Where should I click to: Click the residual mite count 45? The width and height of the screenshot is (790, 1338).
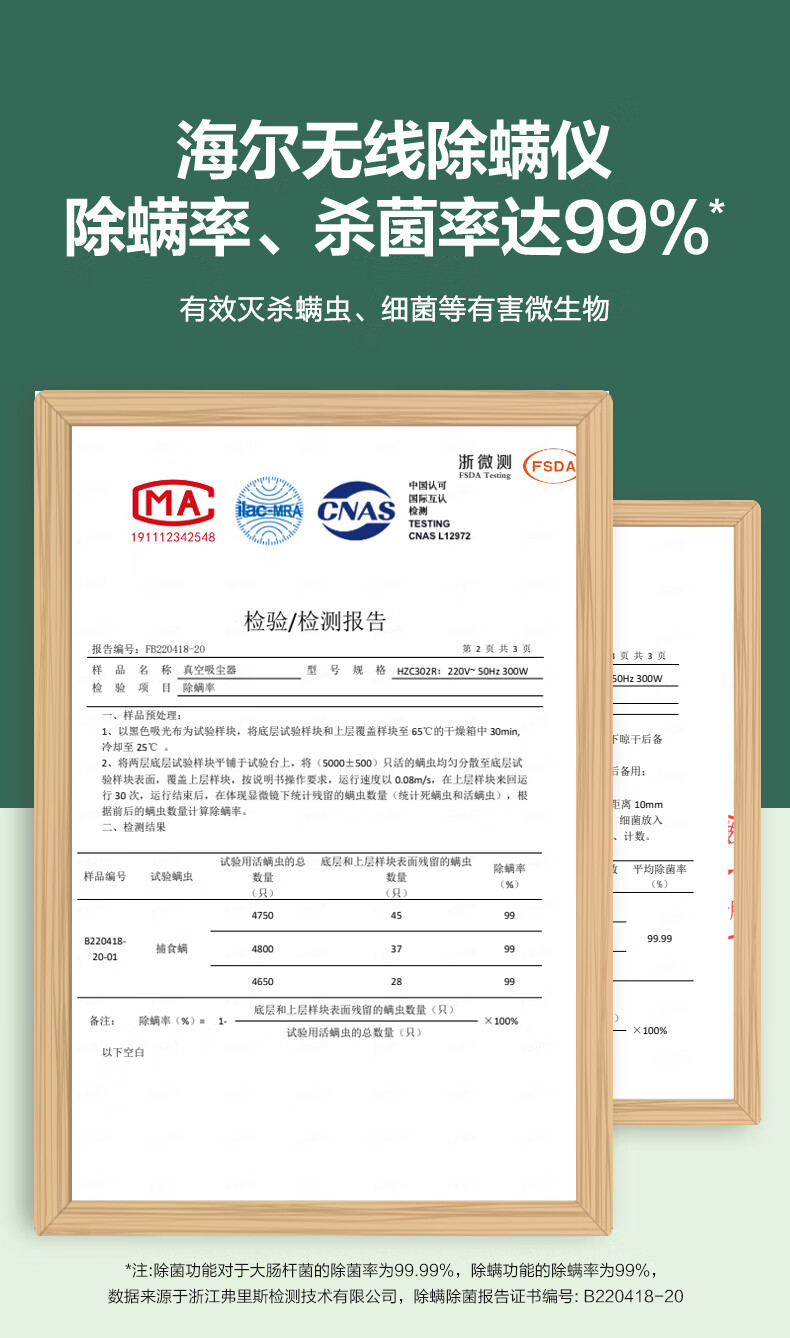396,916
